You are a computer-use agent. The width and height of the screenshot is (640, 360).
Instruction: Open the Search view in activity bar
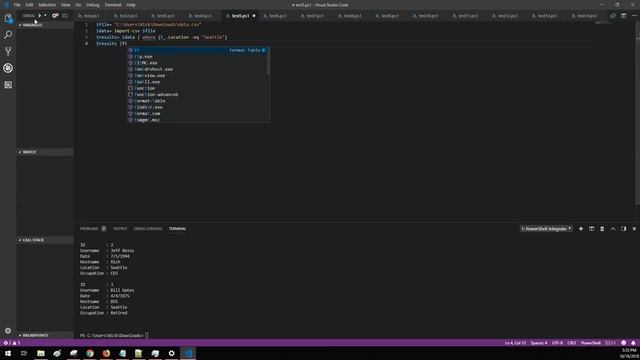click(8, 35)
